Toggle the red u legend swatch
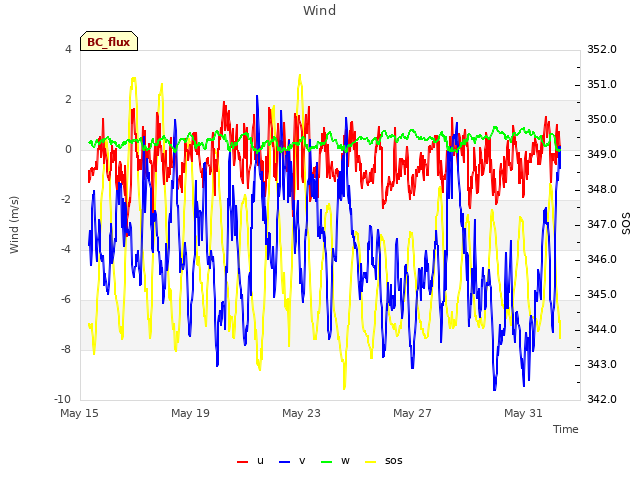This screenshot has height=480, width=640. (x=242, y=462)
